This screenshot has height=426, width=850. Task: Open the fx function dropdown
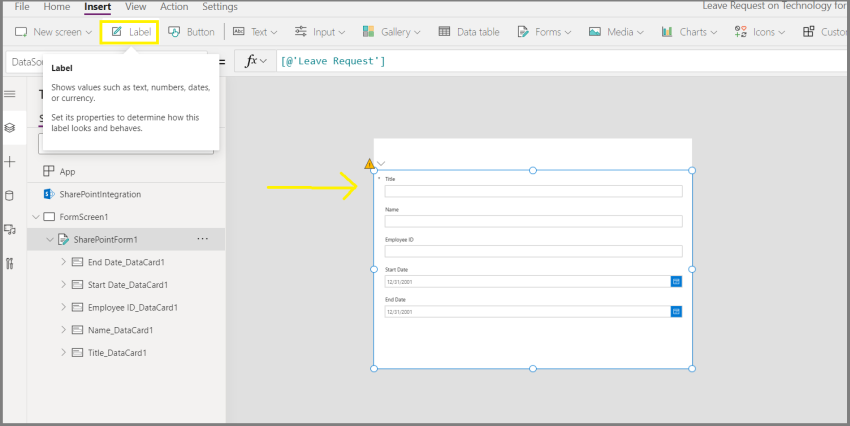(256, 61)
